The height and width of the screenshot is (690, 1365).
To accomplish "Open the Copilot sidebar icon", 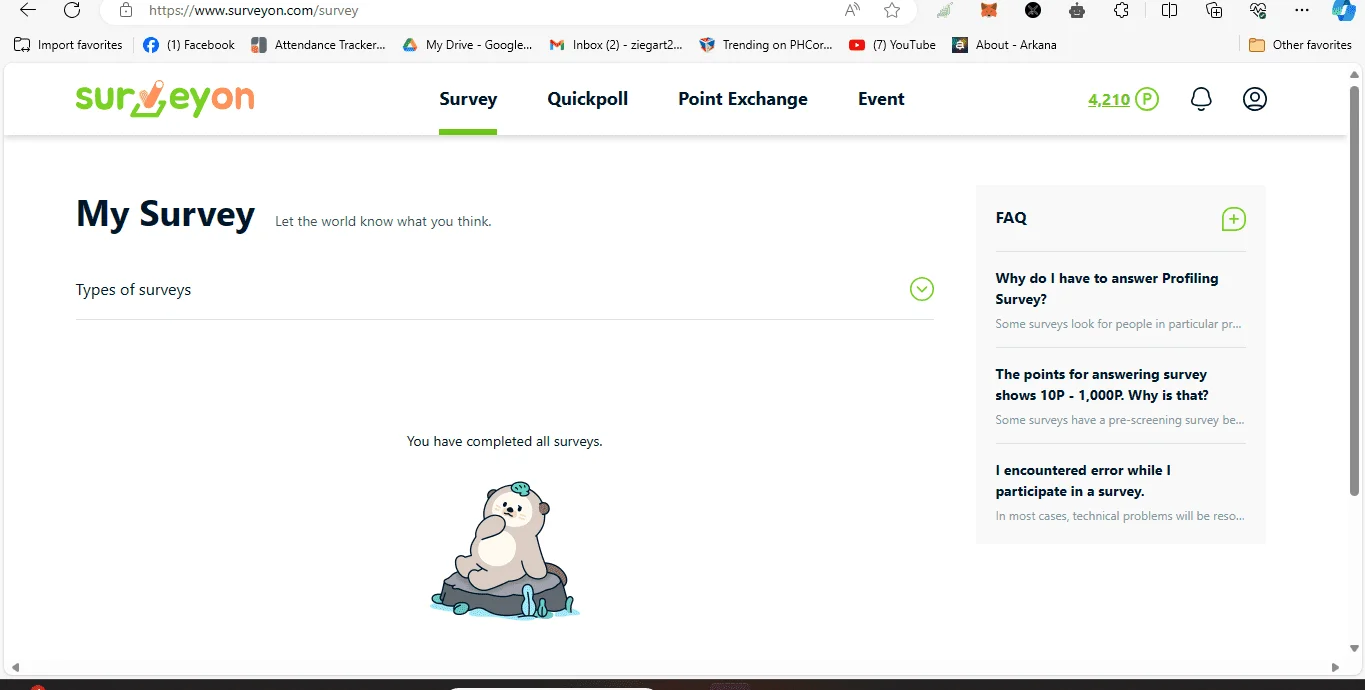I will click(x=1344, y=10).
